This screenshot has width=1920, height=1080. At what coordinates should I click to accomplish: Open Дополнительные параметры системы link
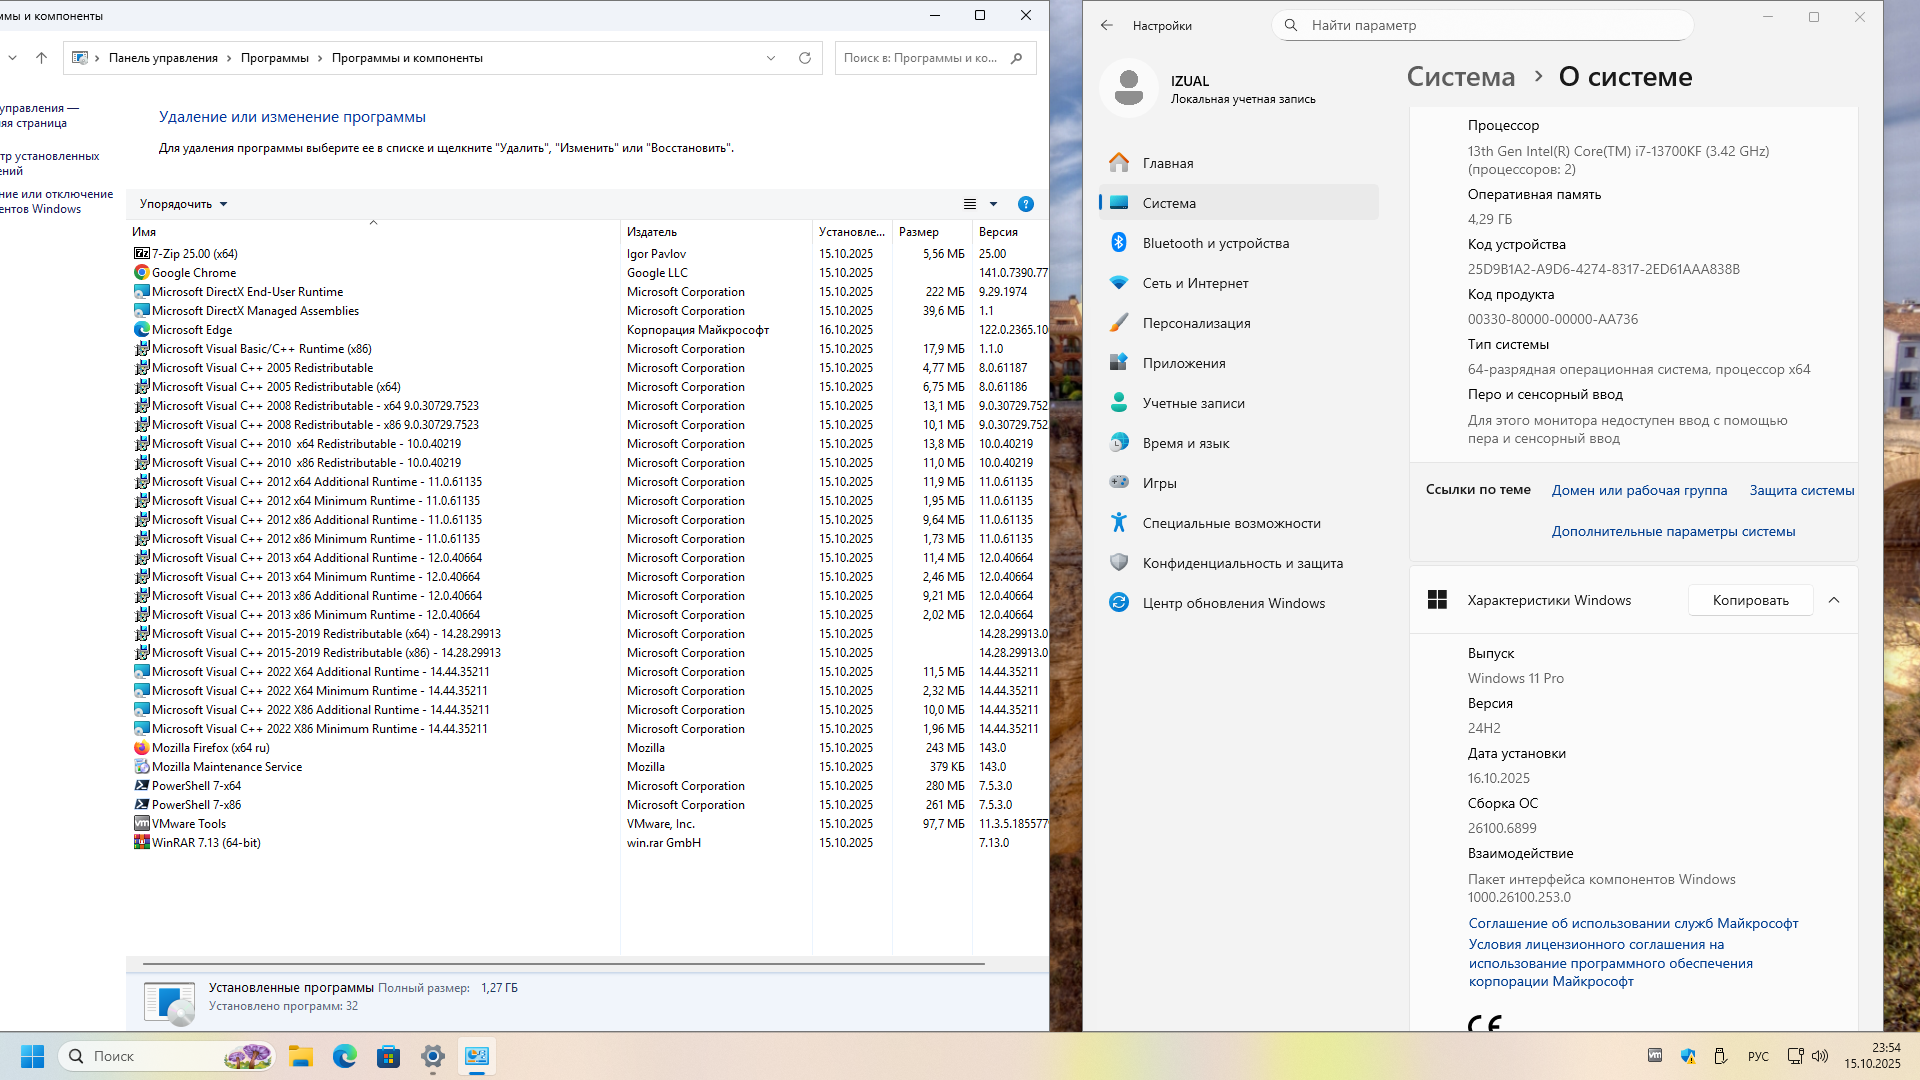pyautogui.click(x=1673, y=531)
